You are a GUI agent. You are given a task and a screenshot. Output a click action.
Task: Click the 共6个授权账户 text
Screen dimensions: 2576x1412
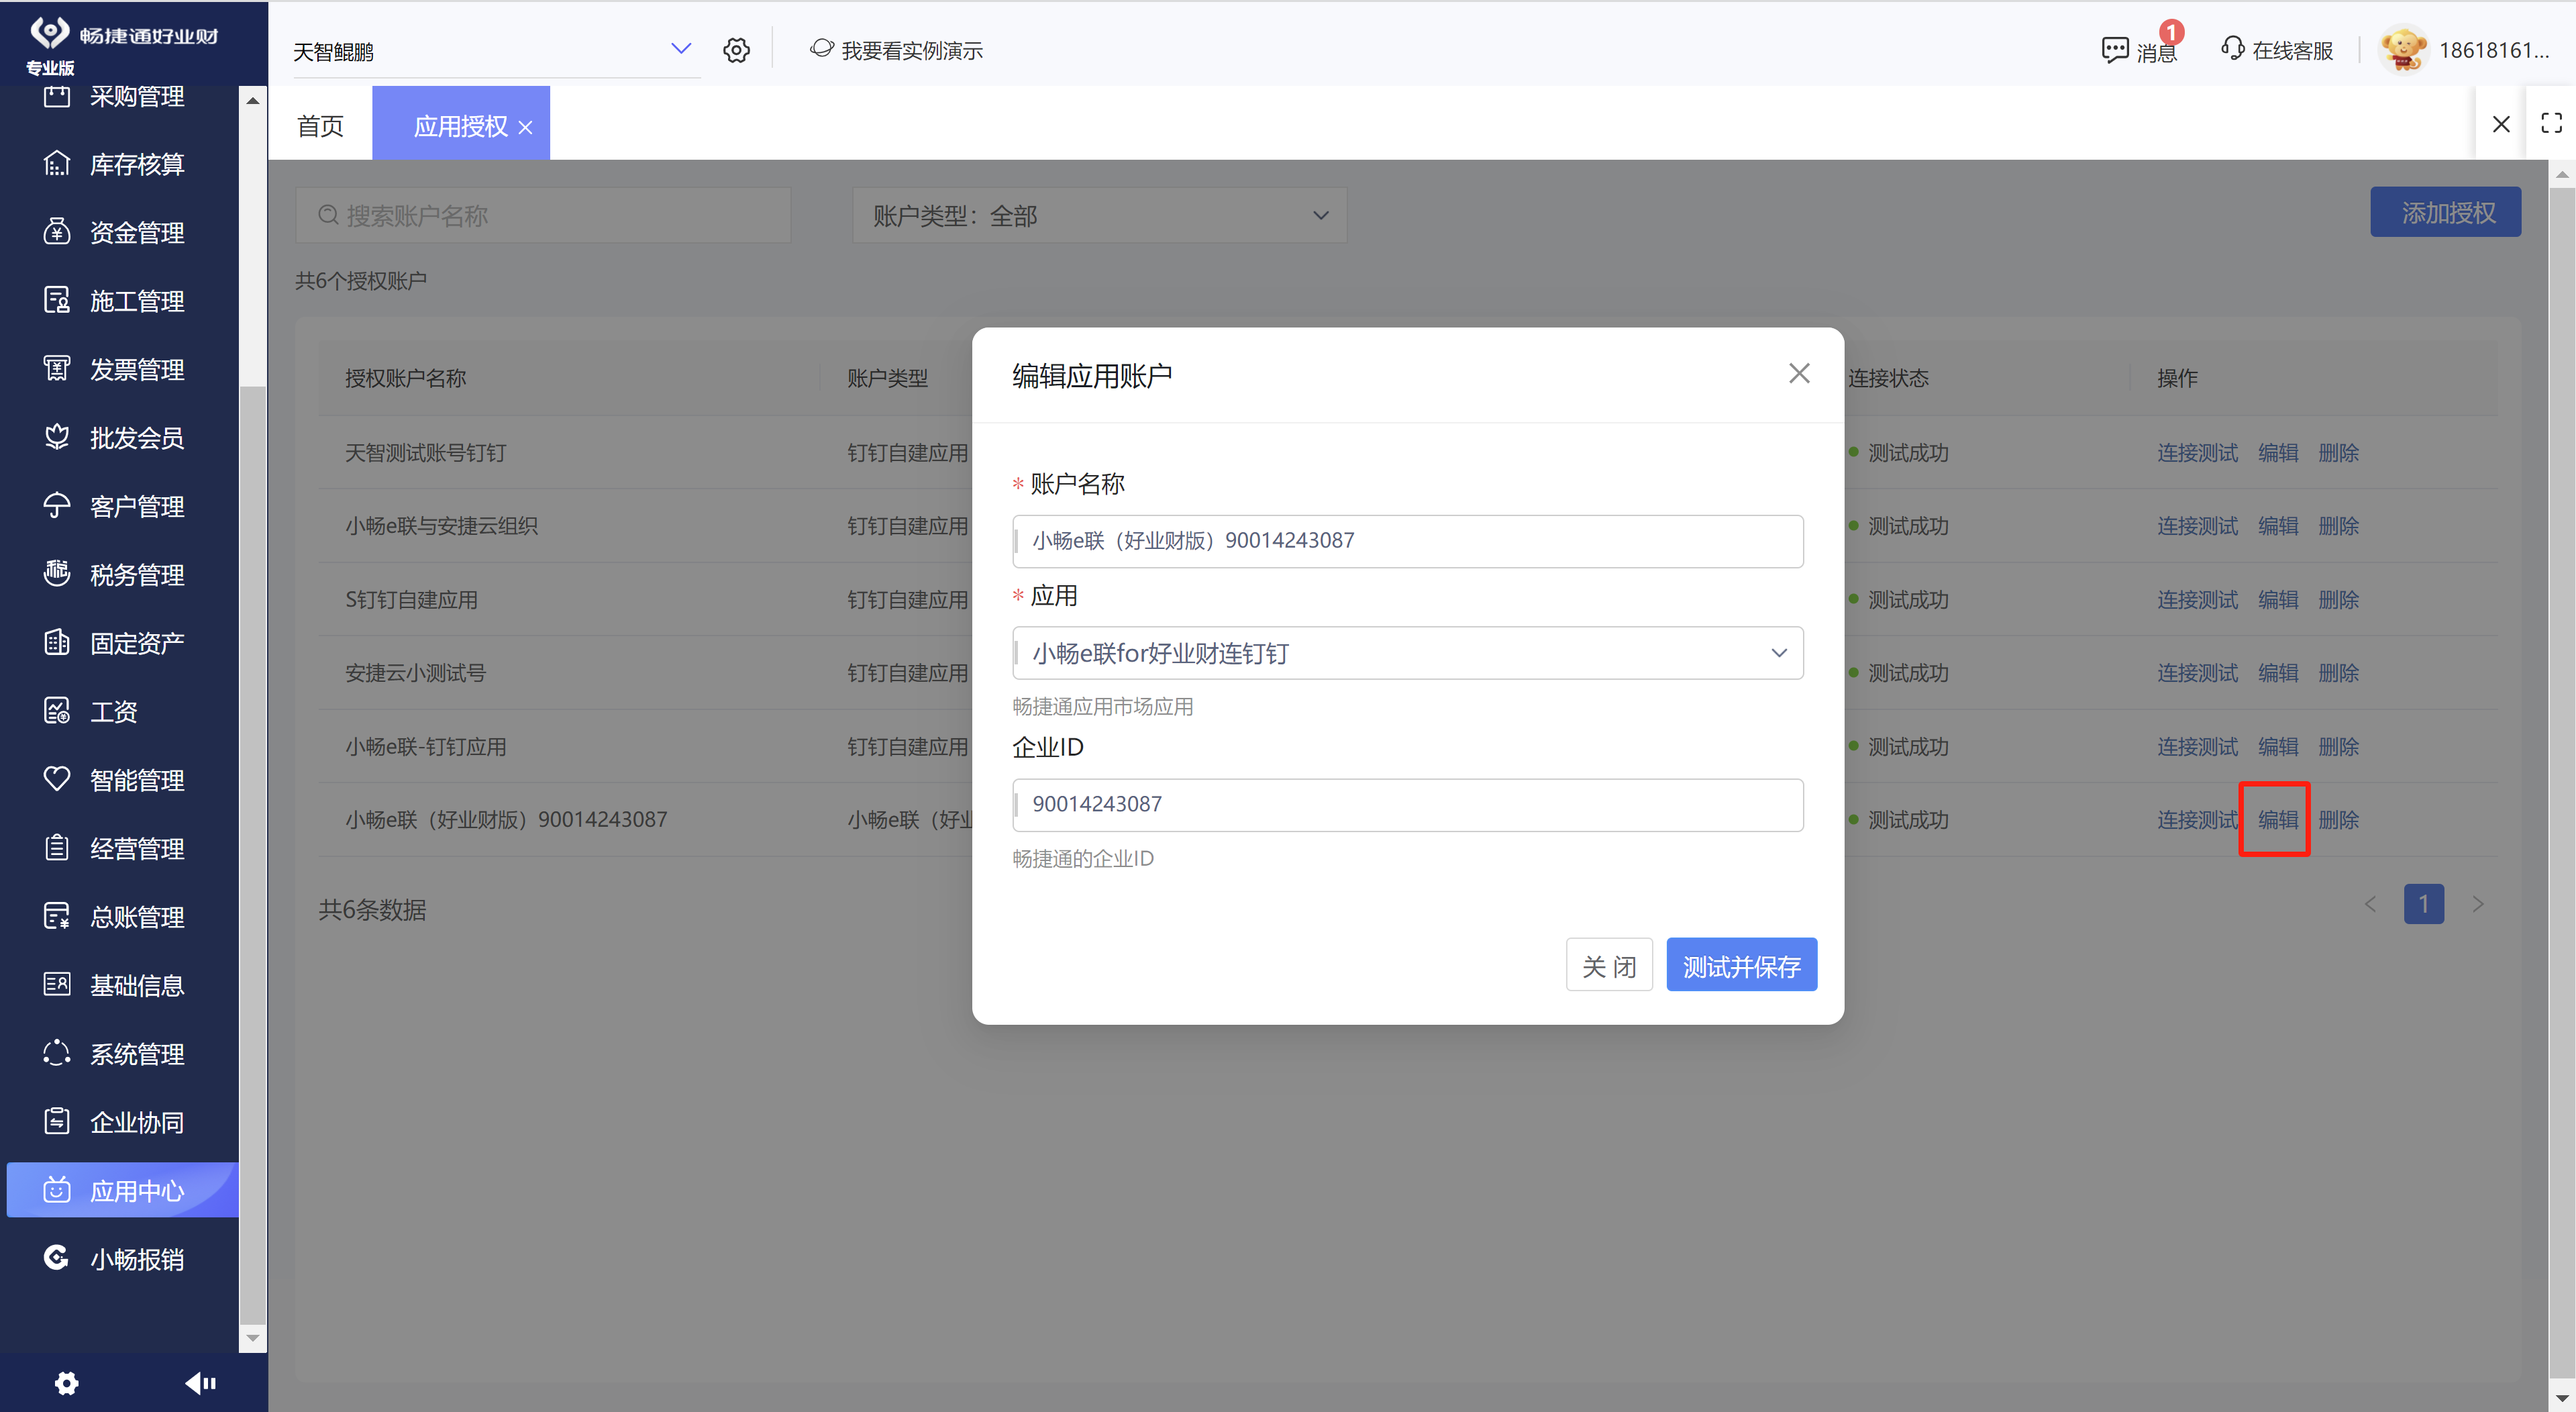coord(361,281)
